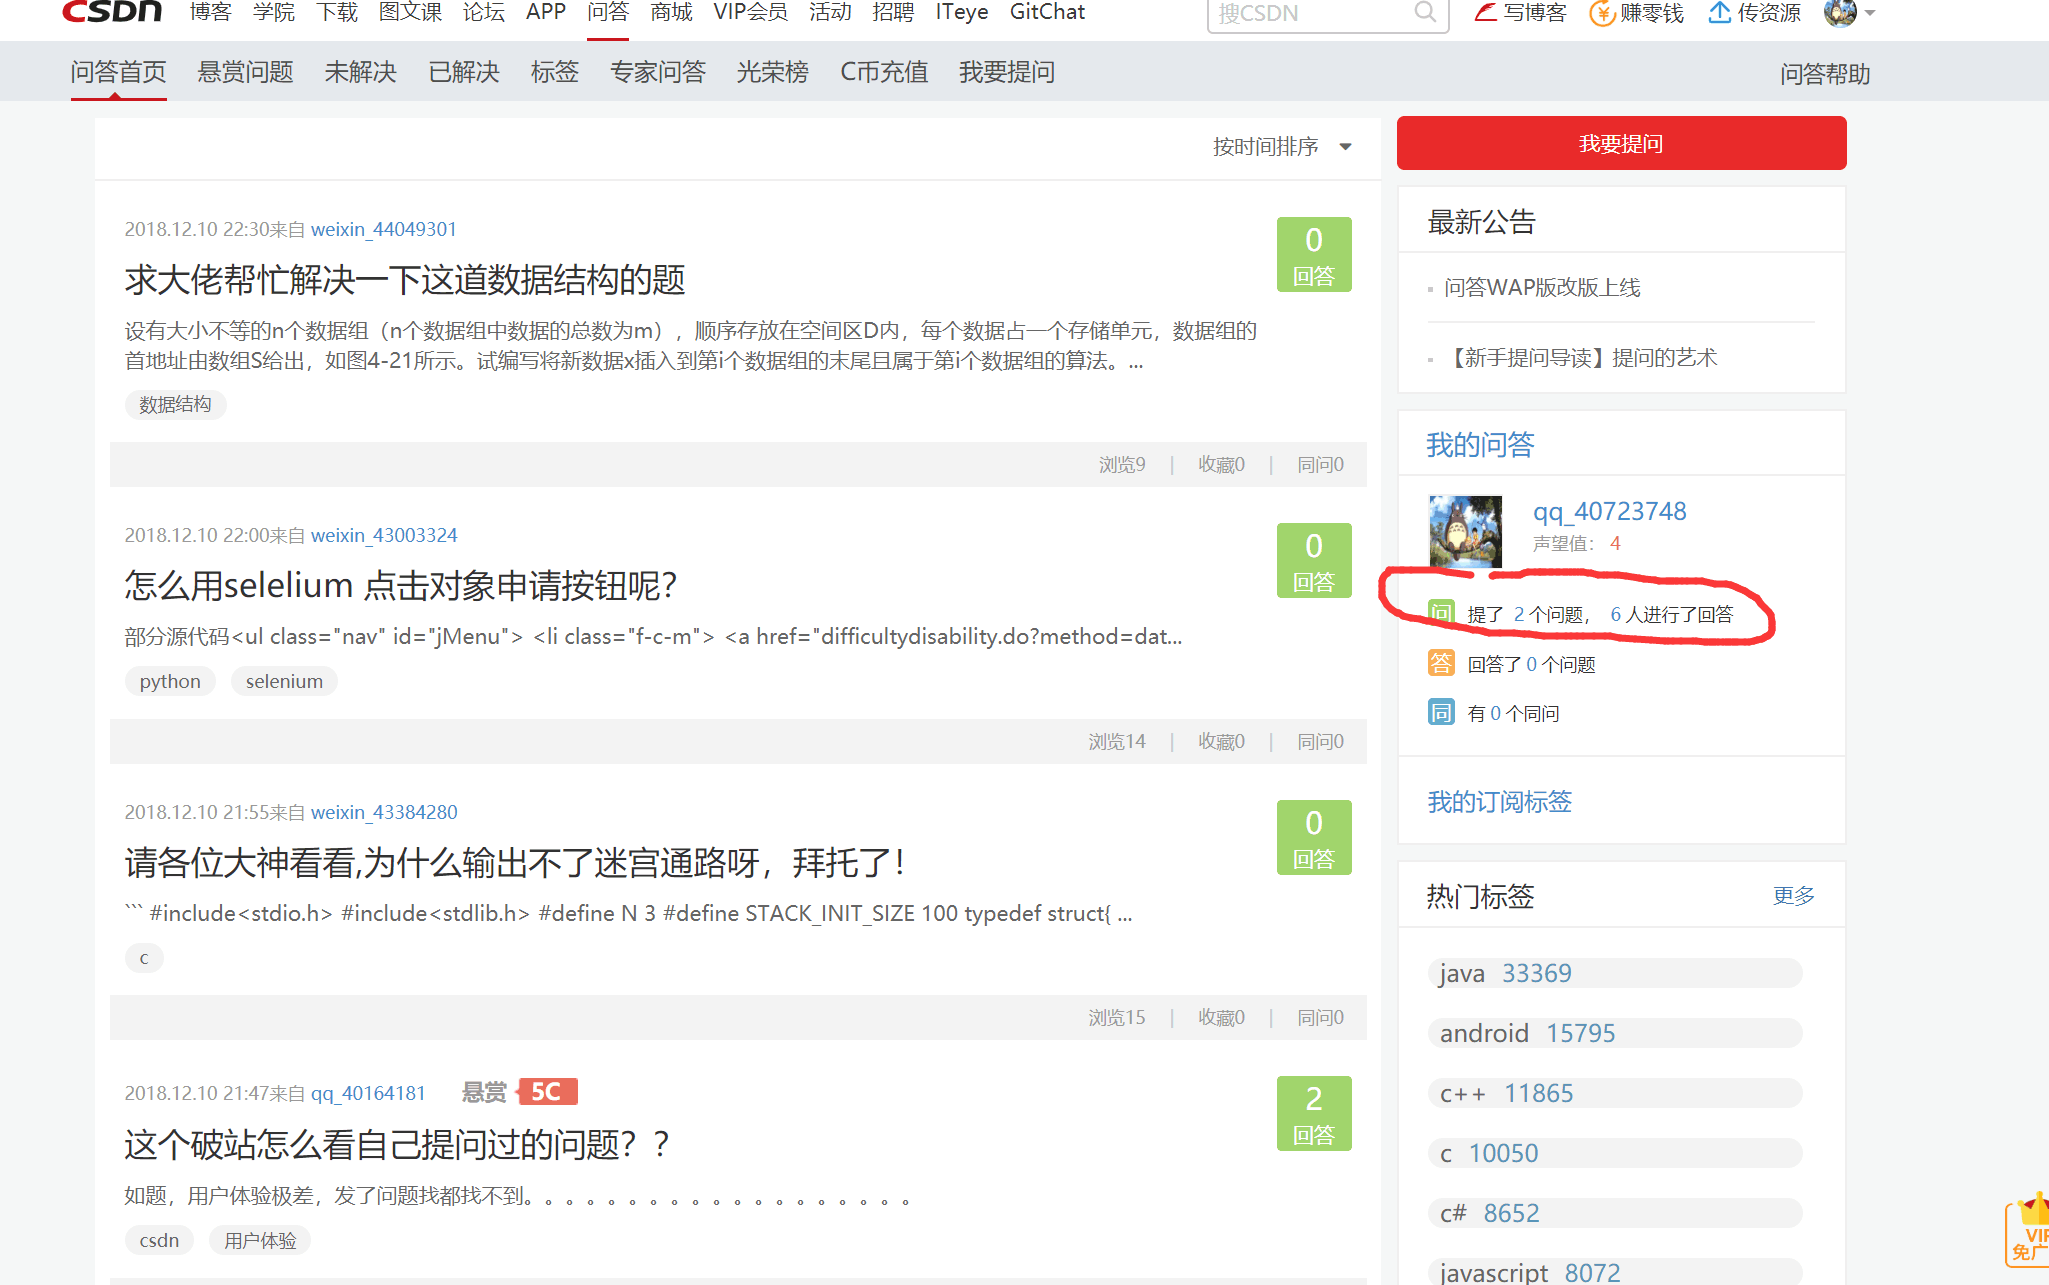Open the GitChat menu item
Screen dimensions: 2049x1285
click(1047, 12)
